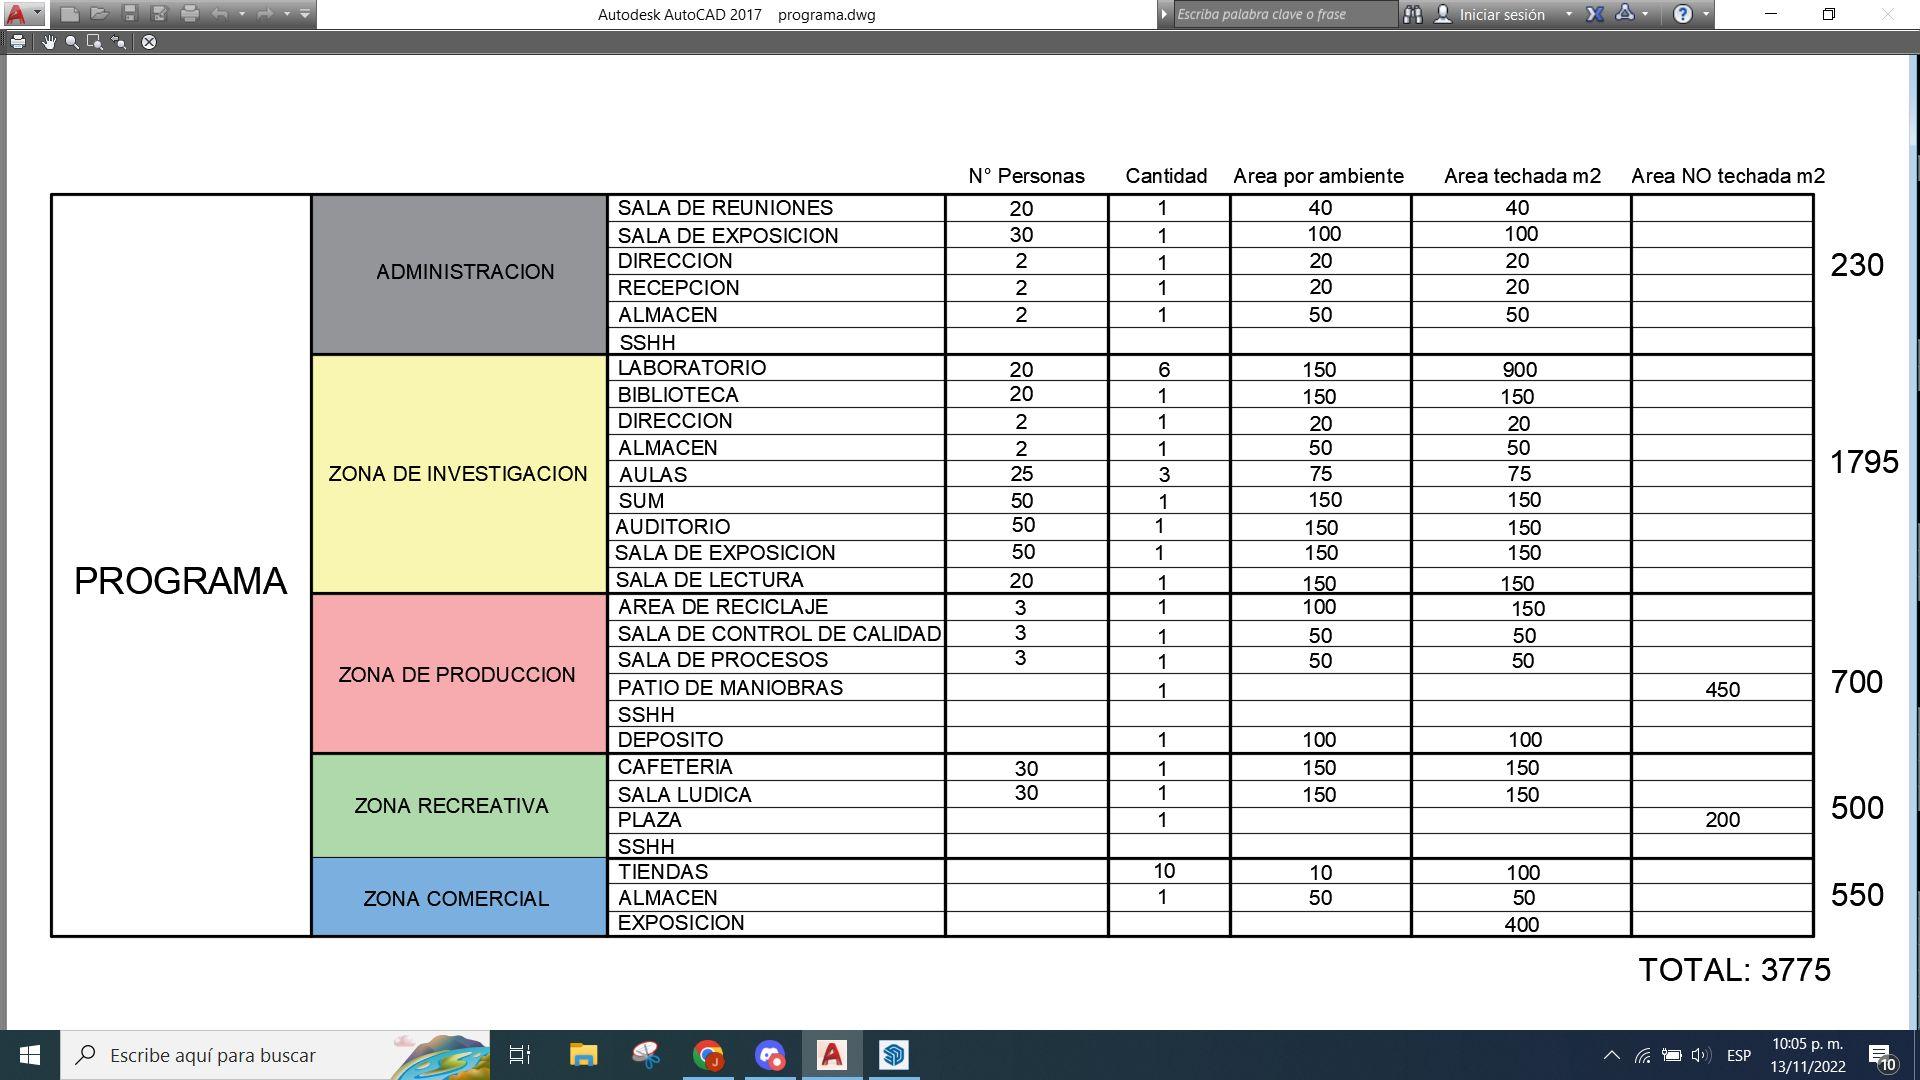Screen dimensions: 1920x1080
Task: Click the Plot printer icon in preview toolbar
Action: (x=18, y=42)
